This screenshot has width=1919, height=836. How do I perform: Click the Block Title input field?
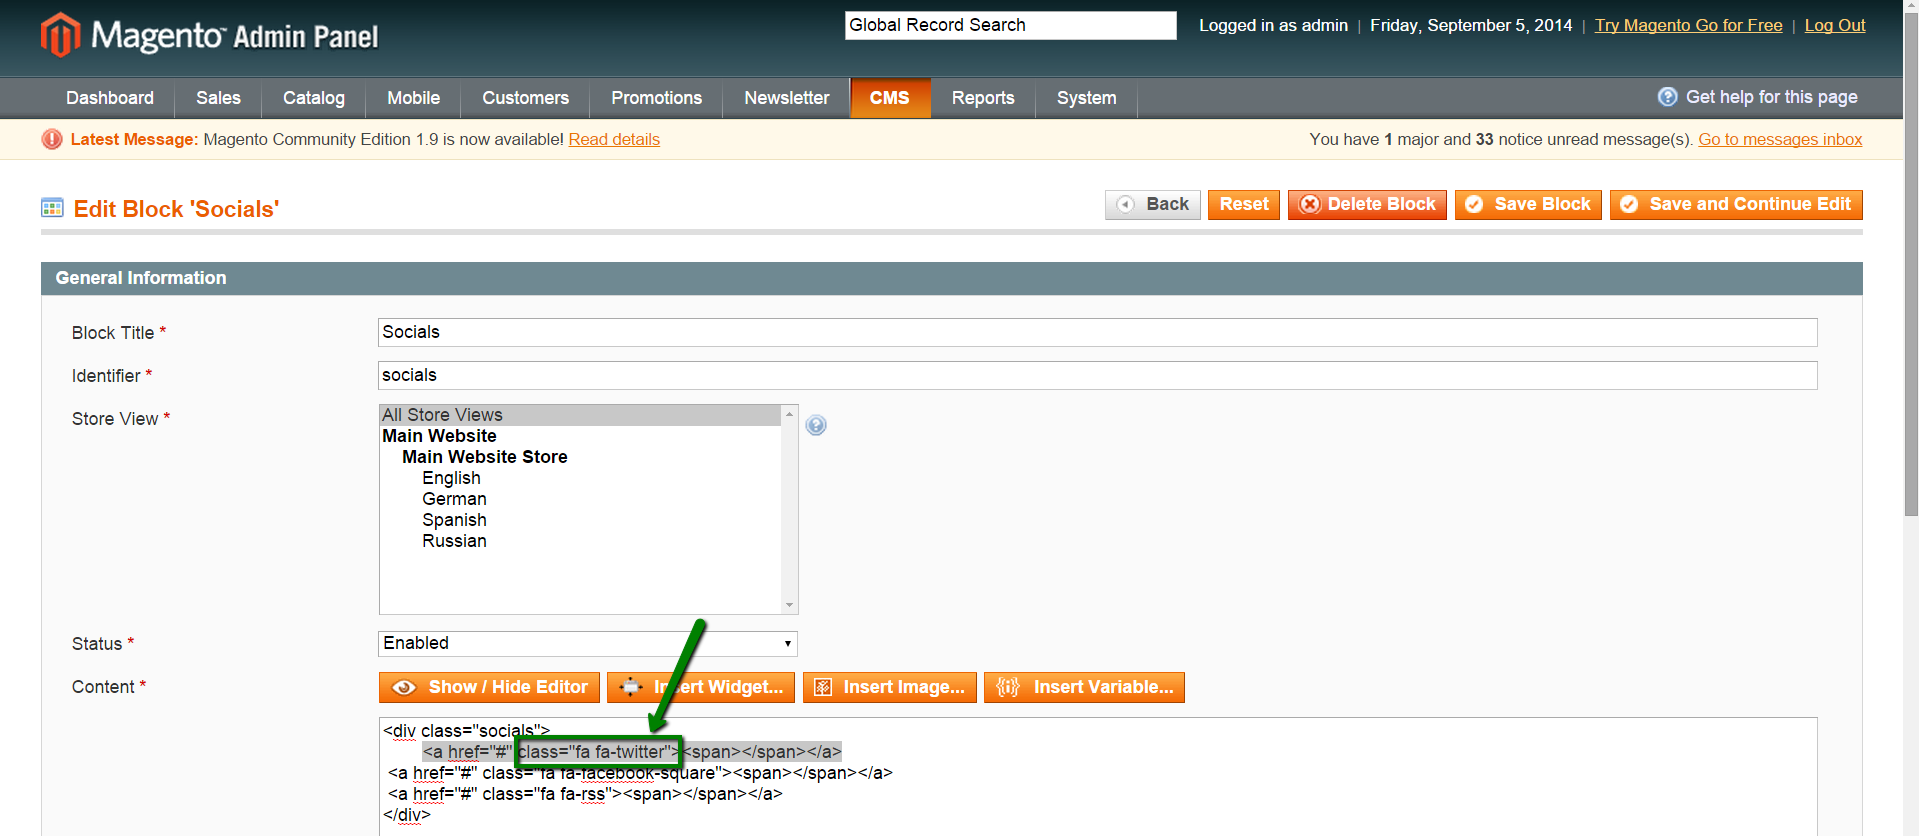pos(1097,333)
